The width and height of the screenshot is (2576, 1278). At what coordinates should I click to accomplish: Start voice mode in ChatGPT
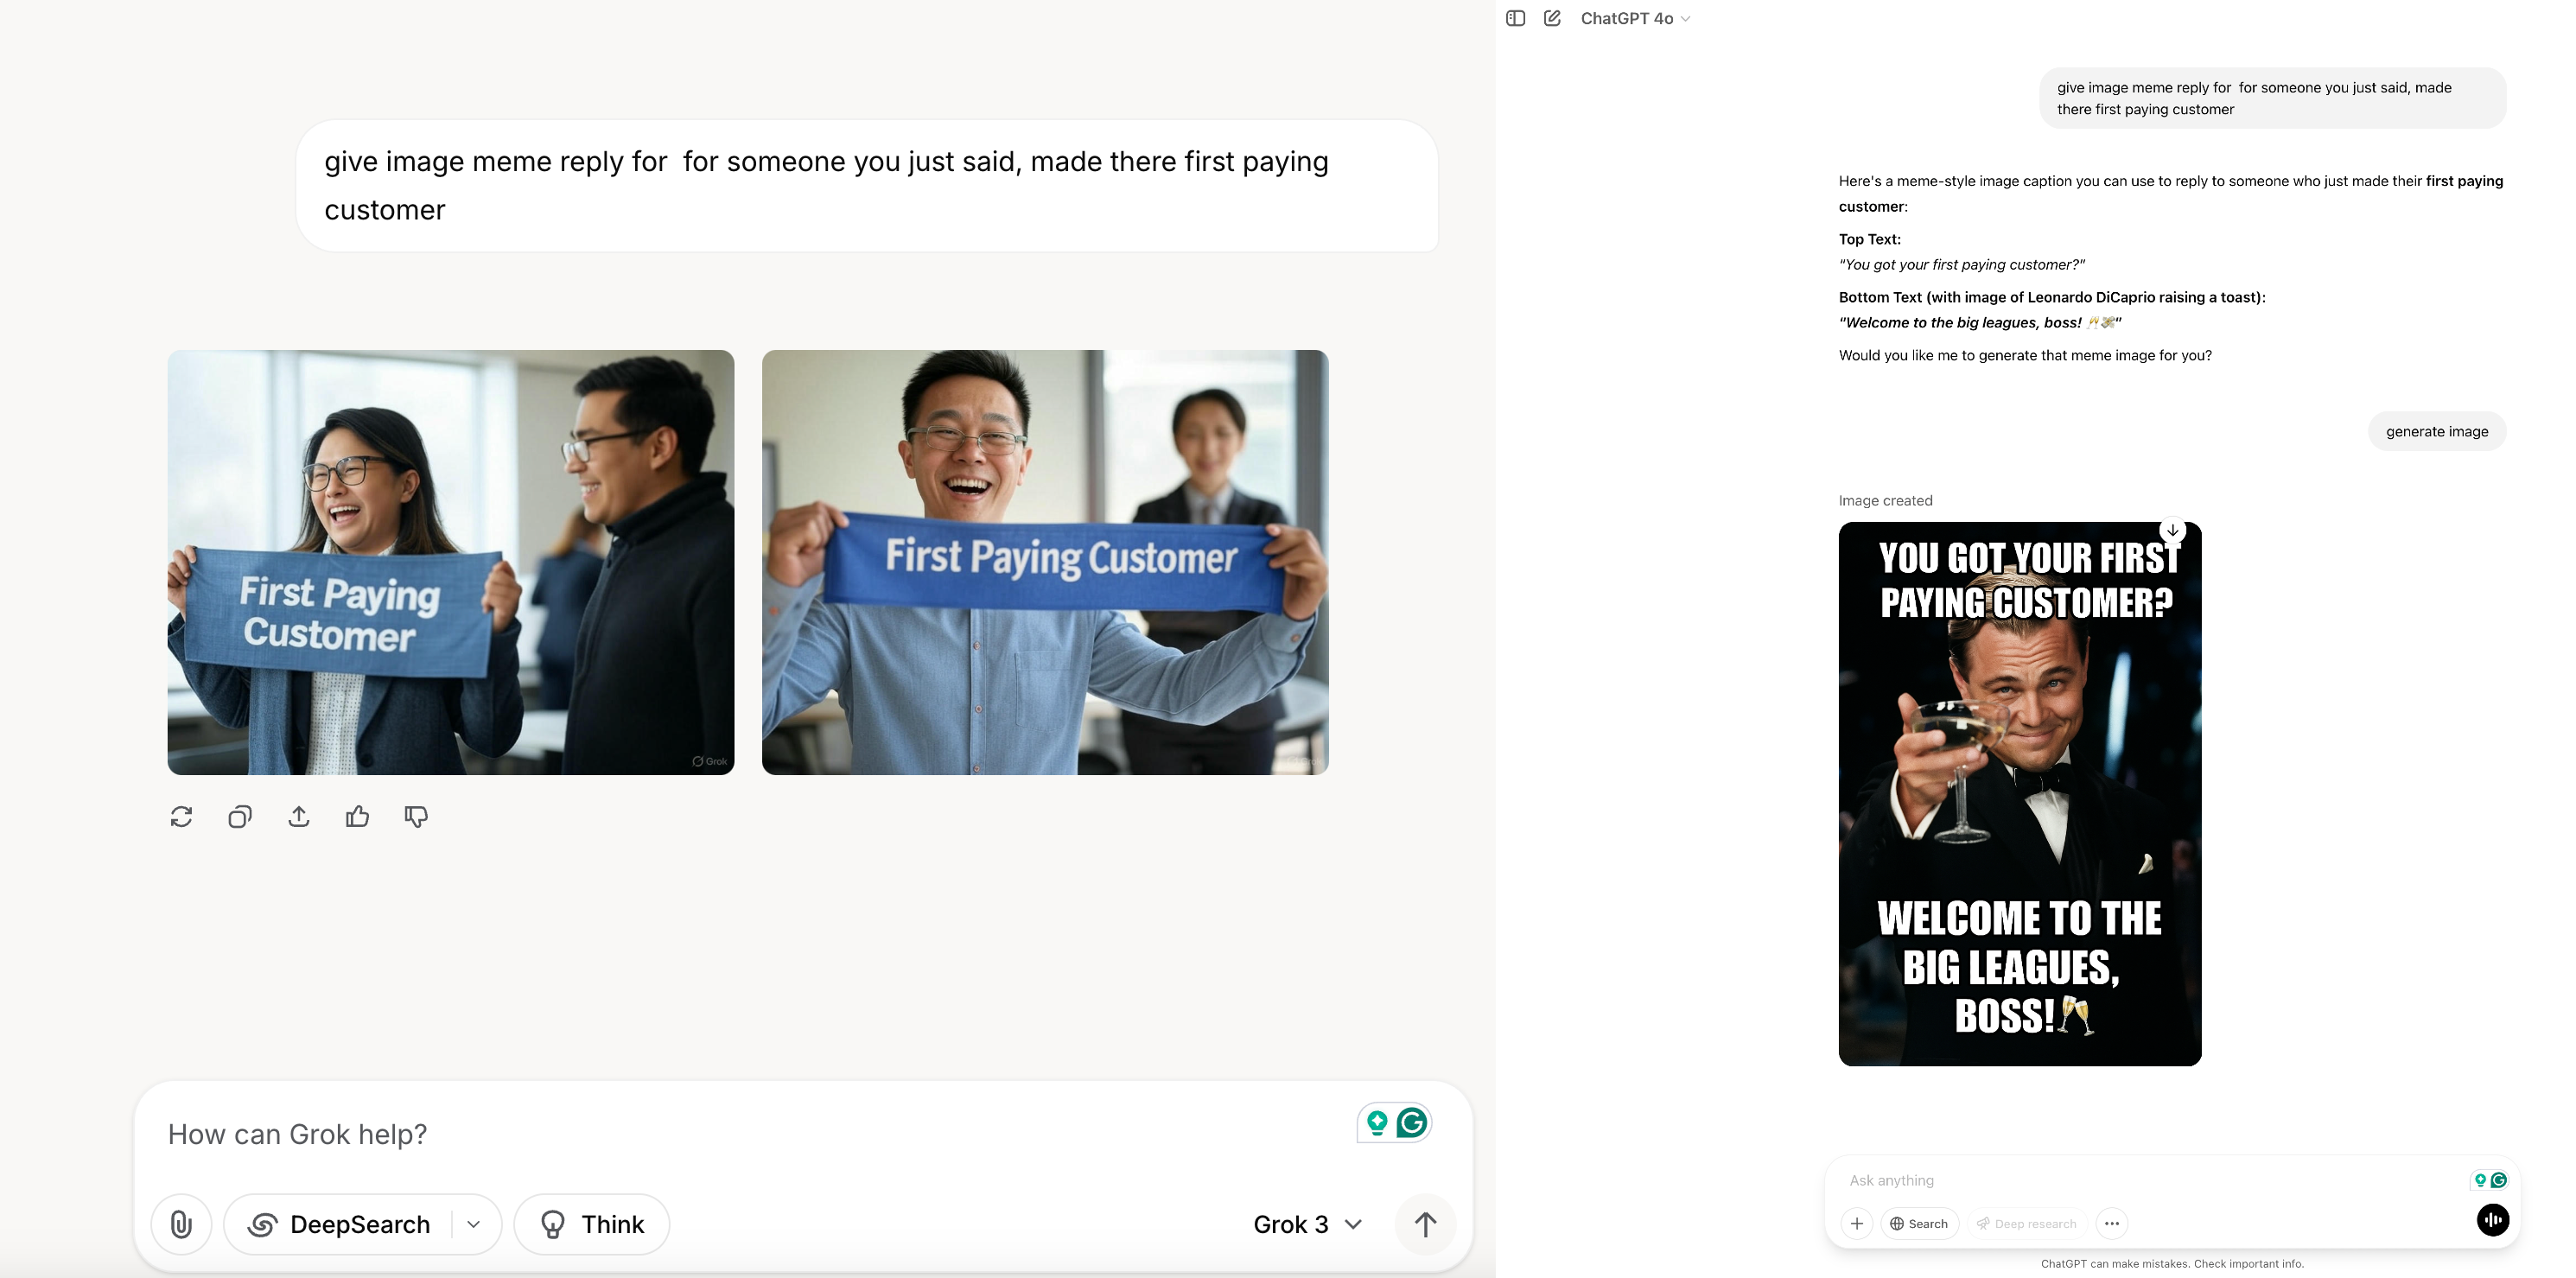point(2493,1220)
